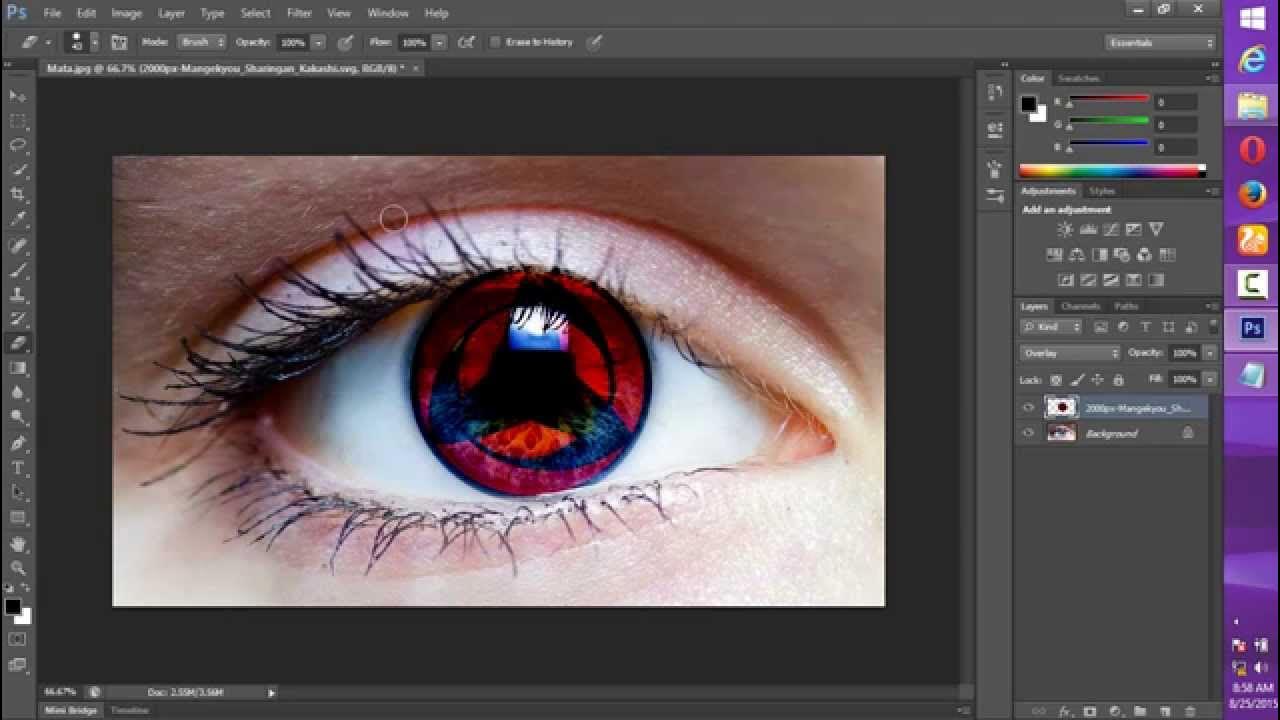Toggle Quick Mask mode
Image resolution: width=1280 pixels, height=720 pixels.
(18, 639)
